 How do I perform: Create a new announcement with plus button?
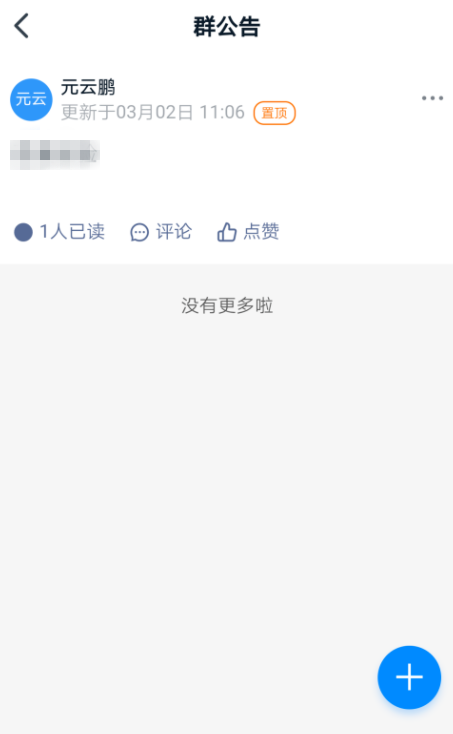409,677
